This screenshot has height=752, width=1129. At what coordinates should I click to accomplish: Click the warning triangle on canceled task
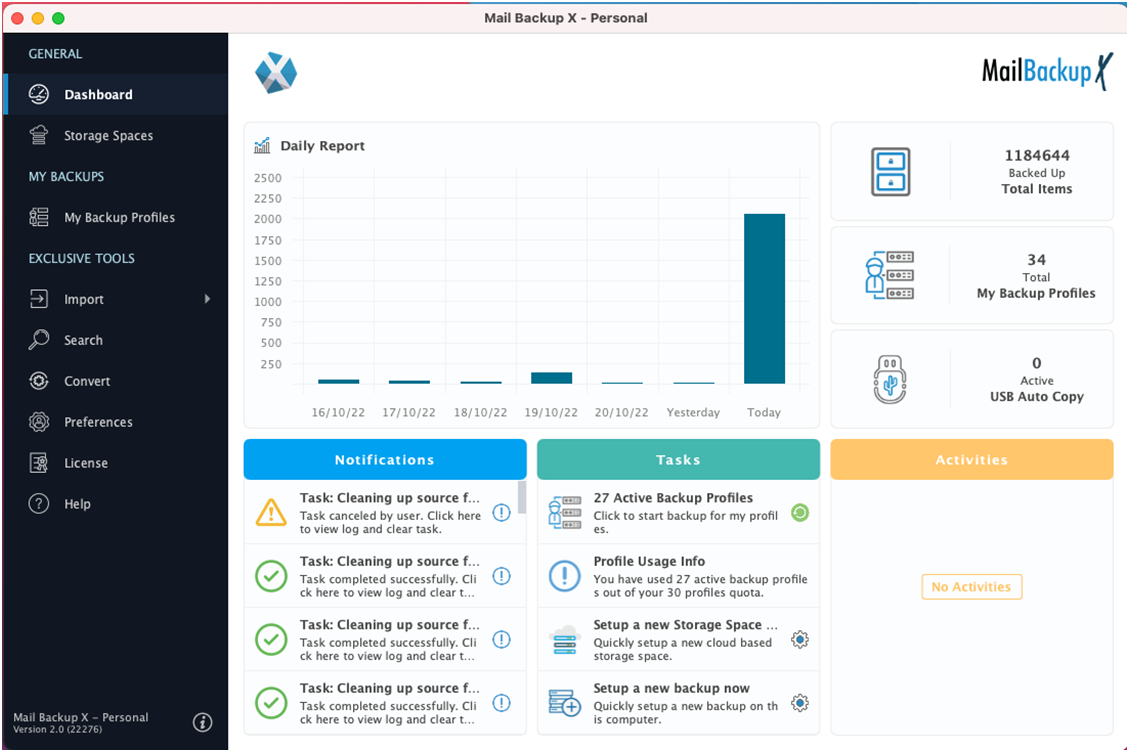(271, 512)
